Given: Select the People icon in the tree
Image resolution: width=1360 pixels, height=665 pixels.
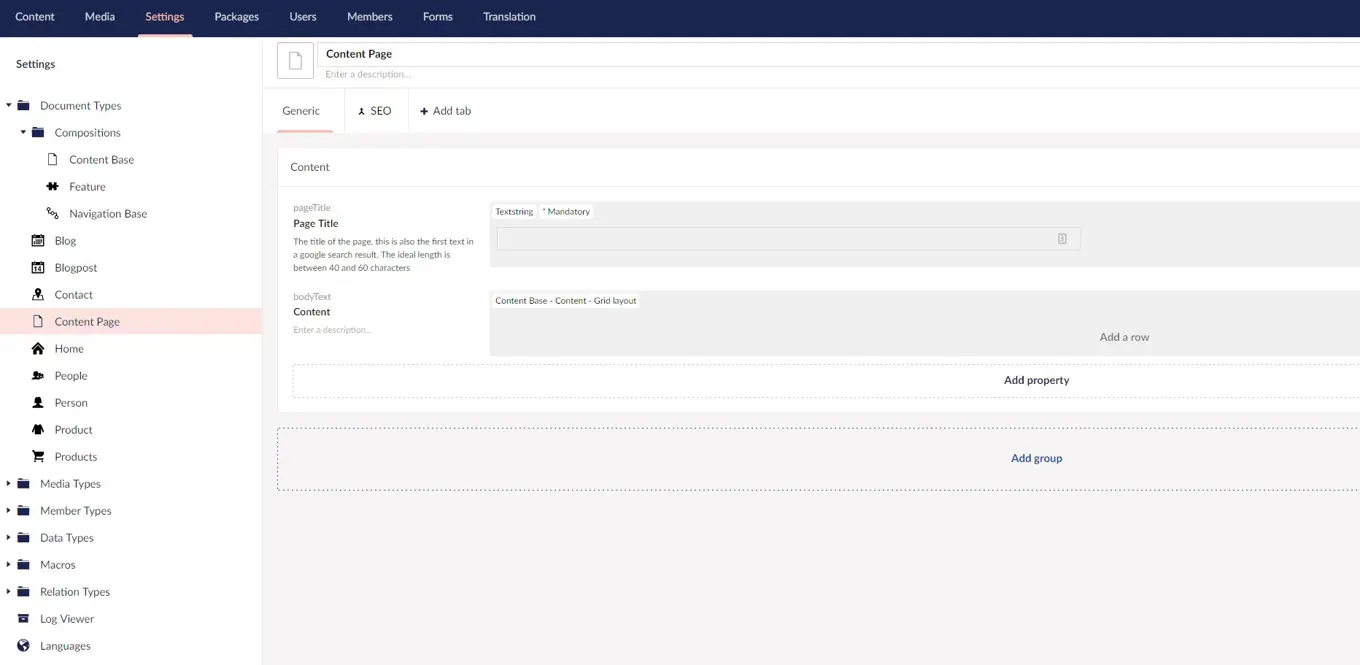Looking at the screenshot, I should click(39, 375).
